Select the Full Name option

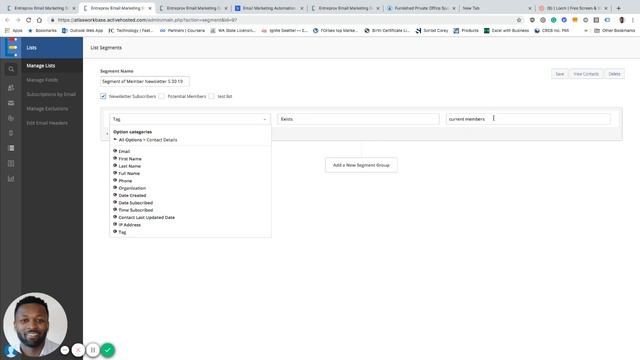tap(129, 173)
